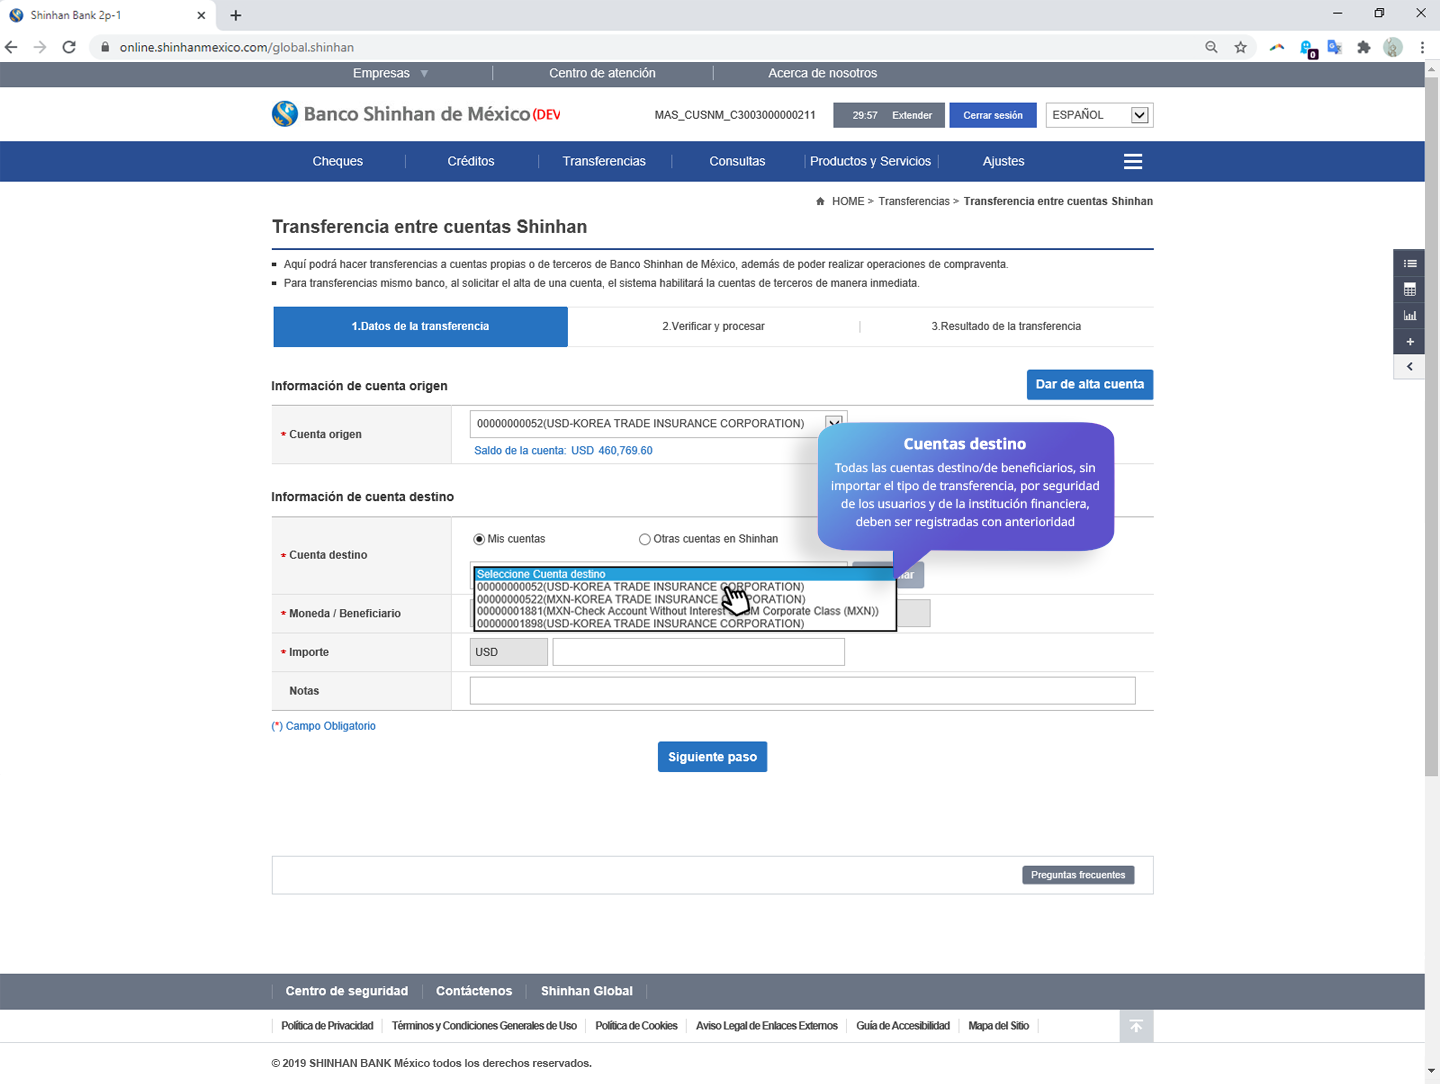Click the scroll-to-top arrow in the footer
The width and height of the screenshot is (1440, 1084).
point(1136,1026)
